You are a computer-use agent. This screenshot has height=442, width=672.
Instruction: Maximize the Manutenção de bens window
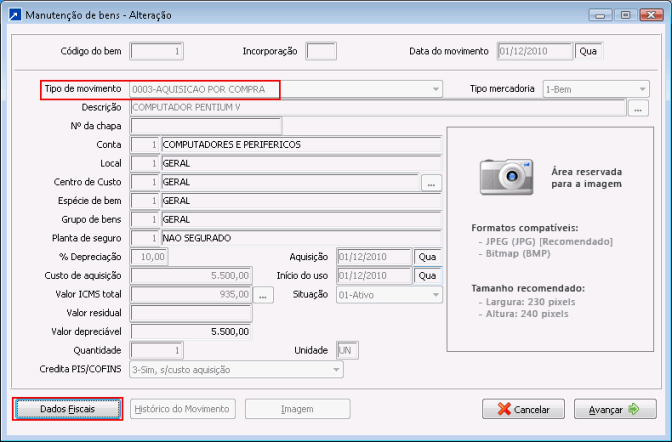626,15
